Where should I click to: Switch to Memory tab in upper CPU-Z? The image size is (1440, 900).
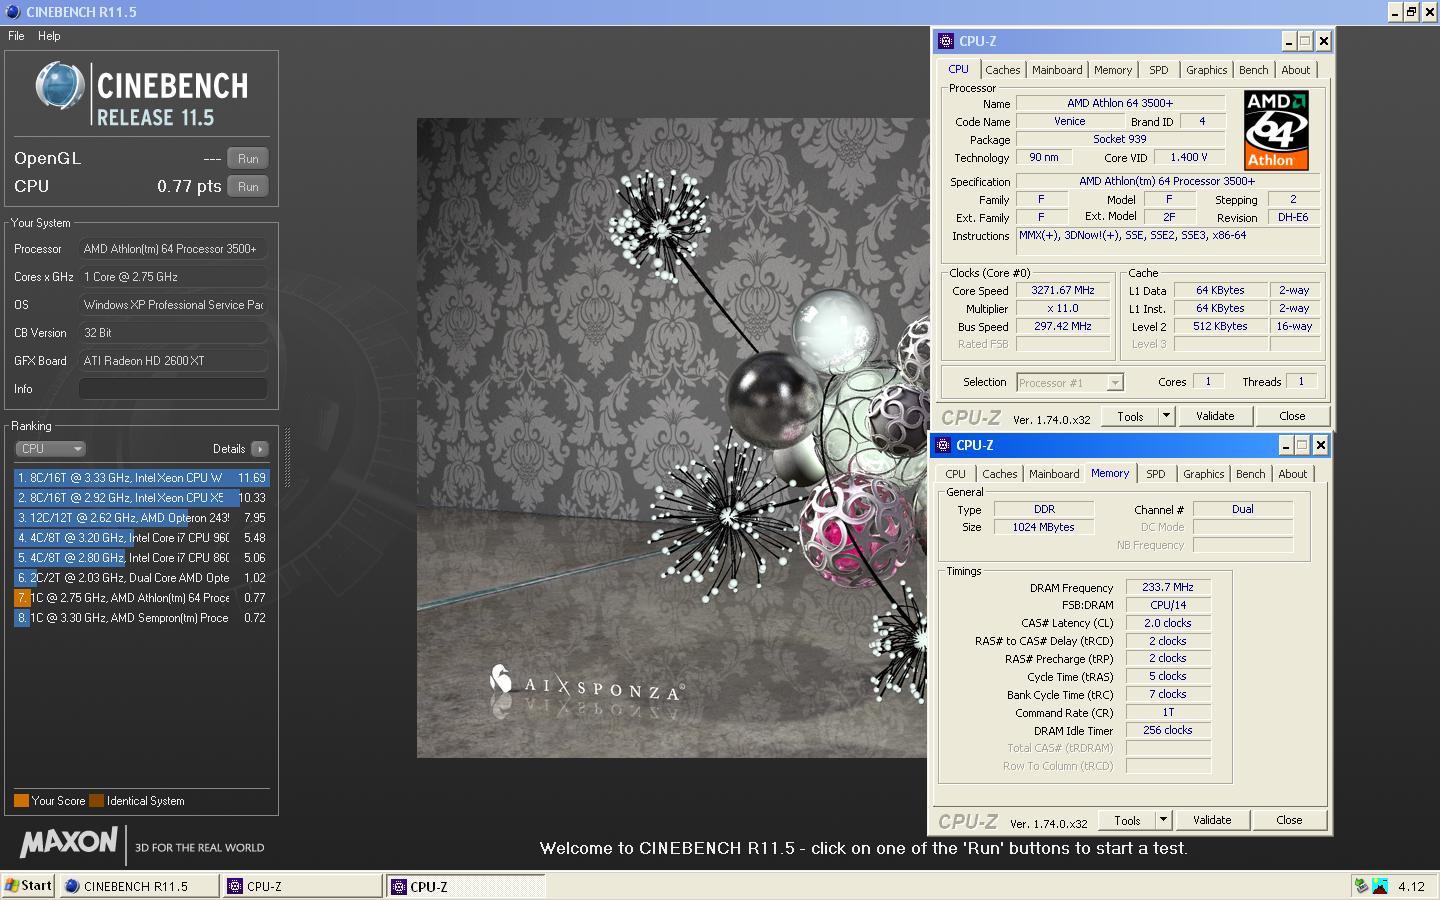click(x=1113, y=70)
